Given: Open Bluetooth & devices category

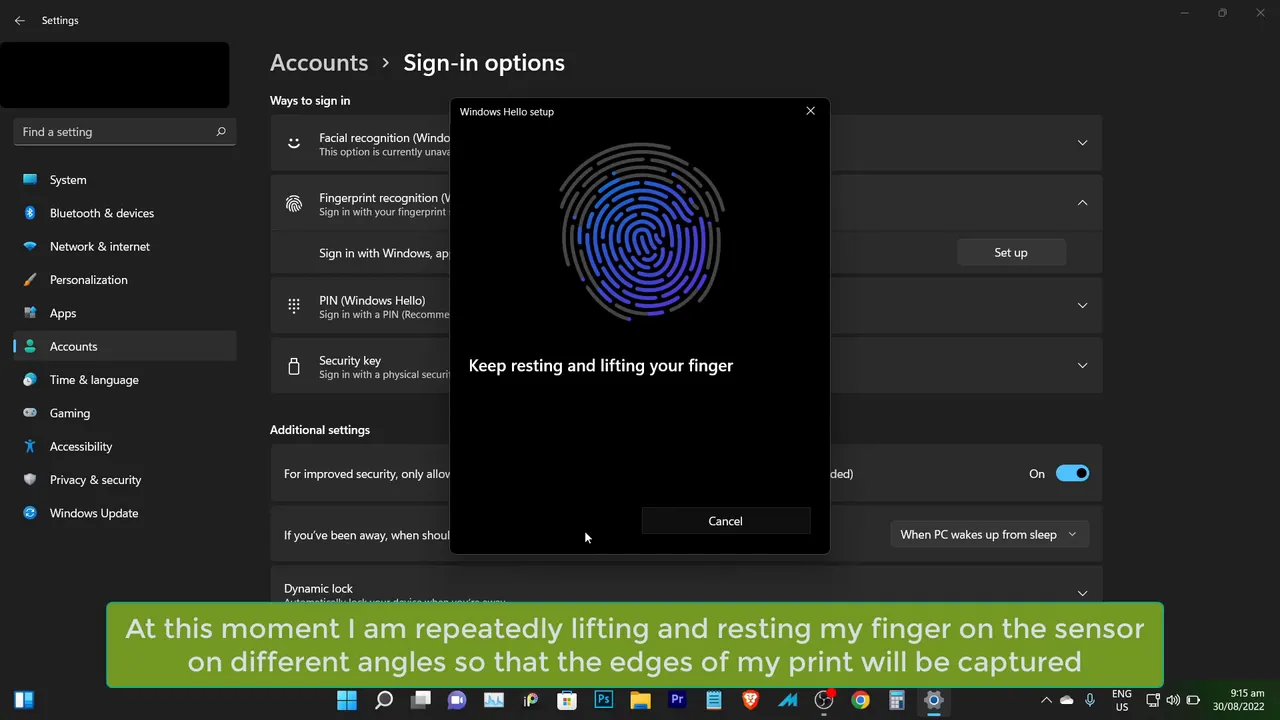Looking at the screenshot, I should [124, 213].
